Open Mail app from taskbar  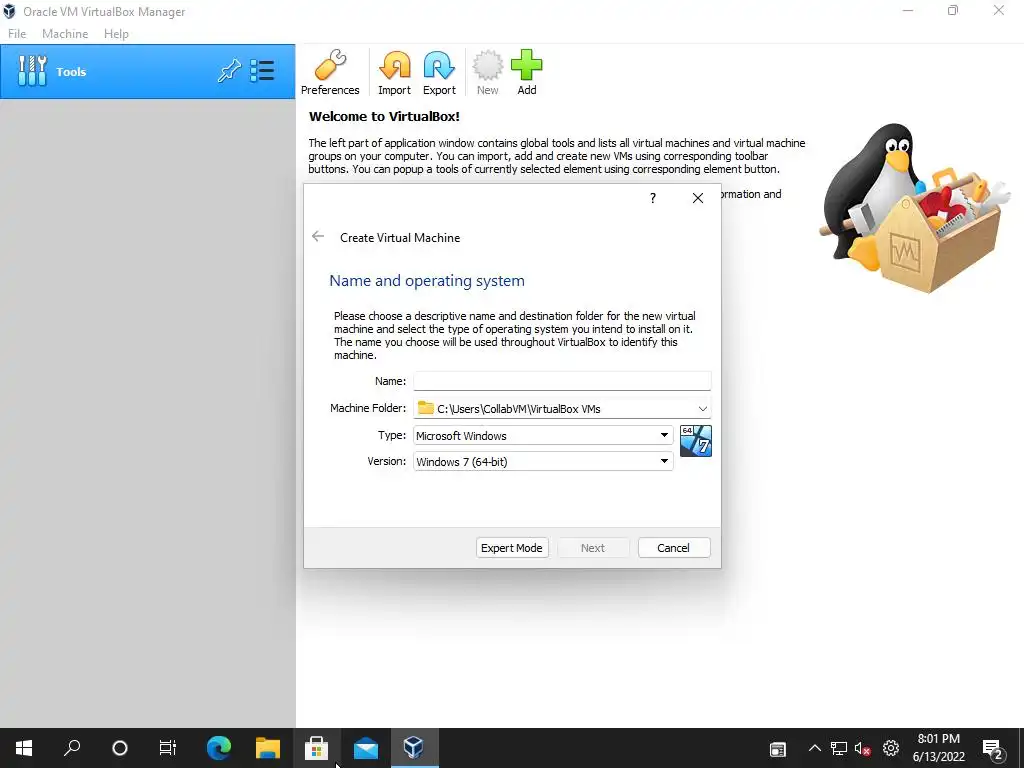366,748
